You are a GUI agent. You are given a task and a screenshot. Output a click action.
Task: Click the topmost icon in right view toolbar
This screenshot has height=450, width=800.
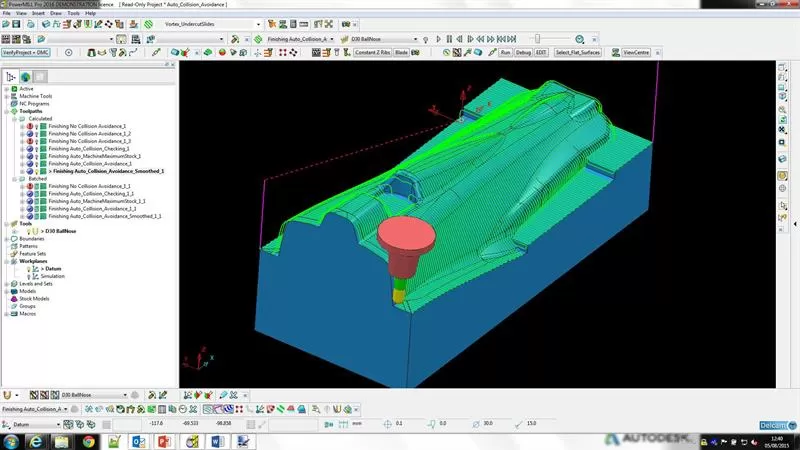click(782, 67)
